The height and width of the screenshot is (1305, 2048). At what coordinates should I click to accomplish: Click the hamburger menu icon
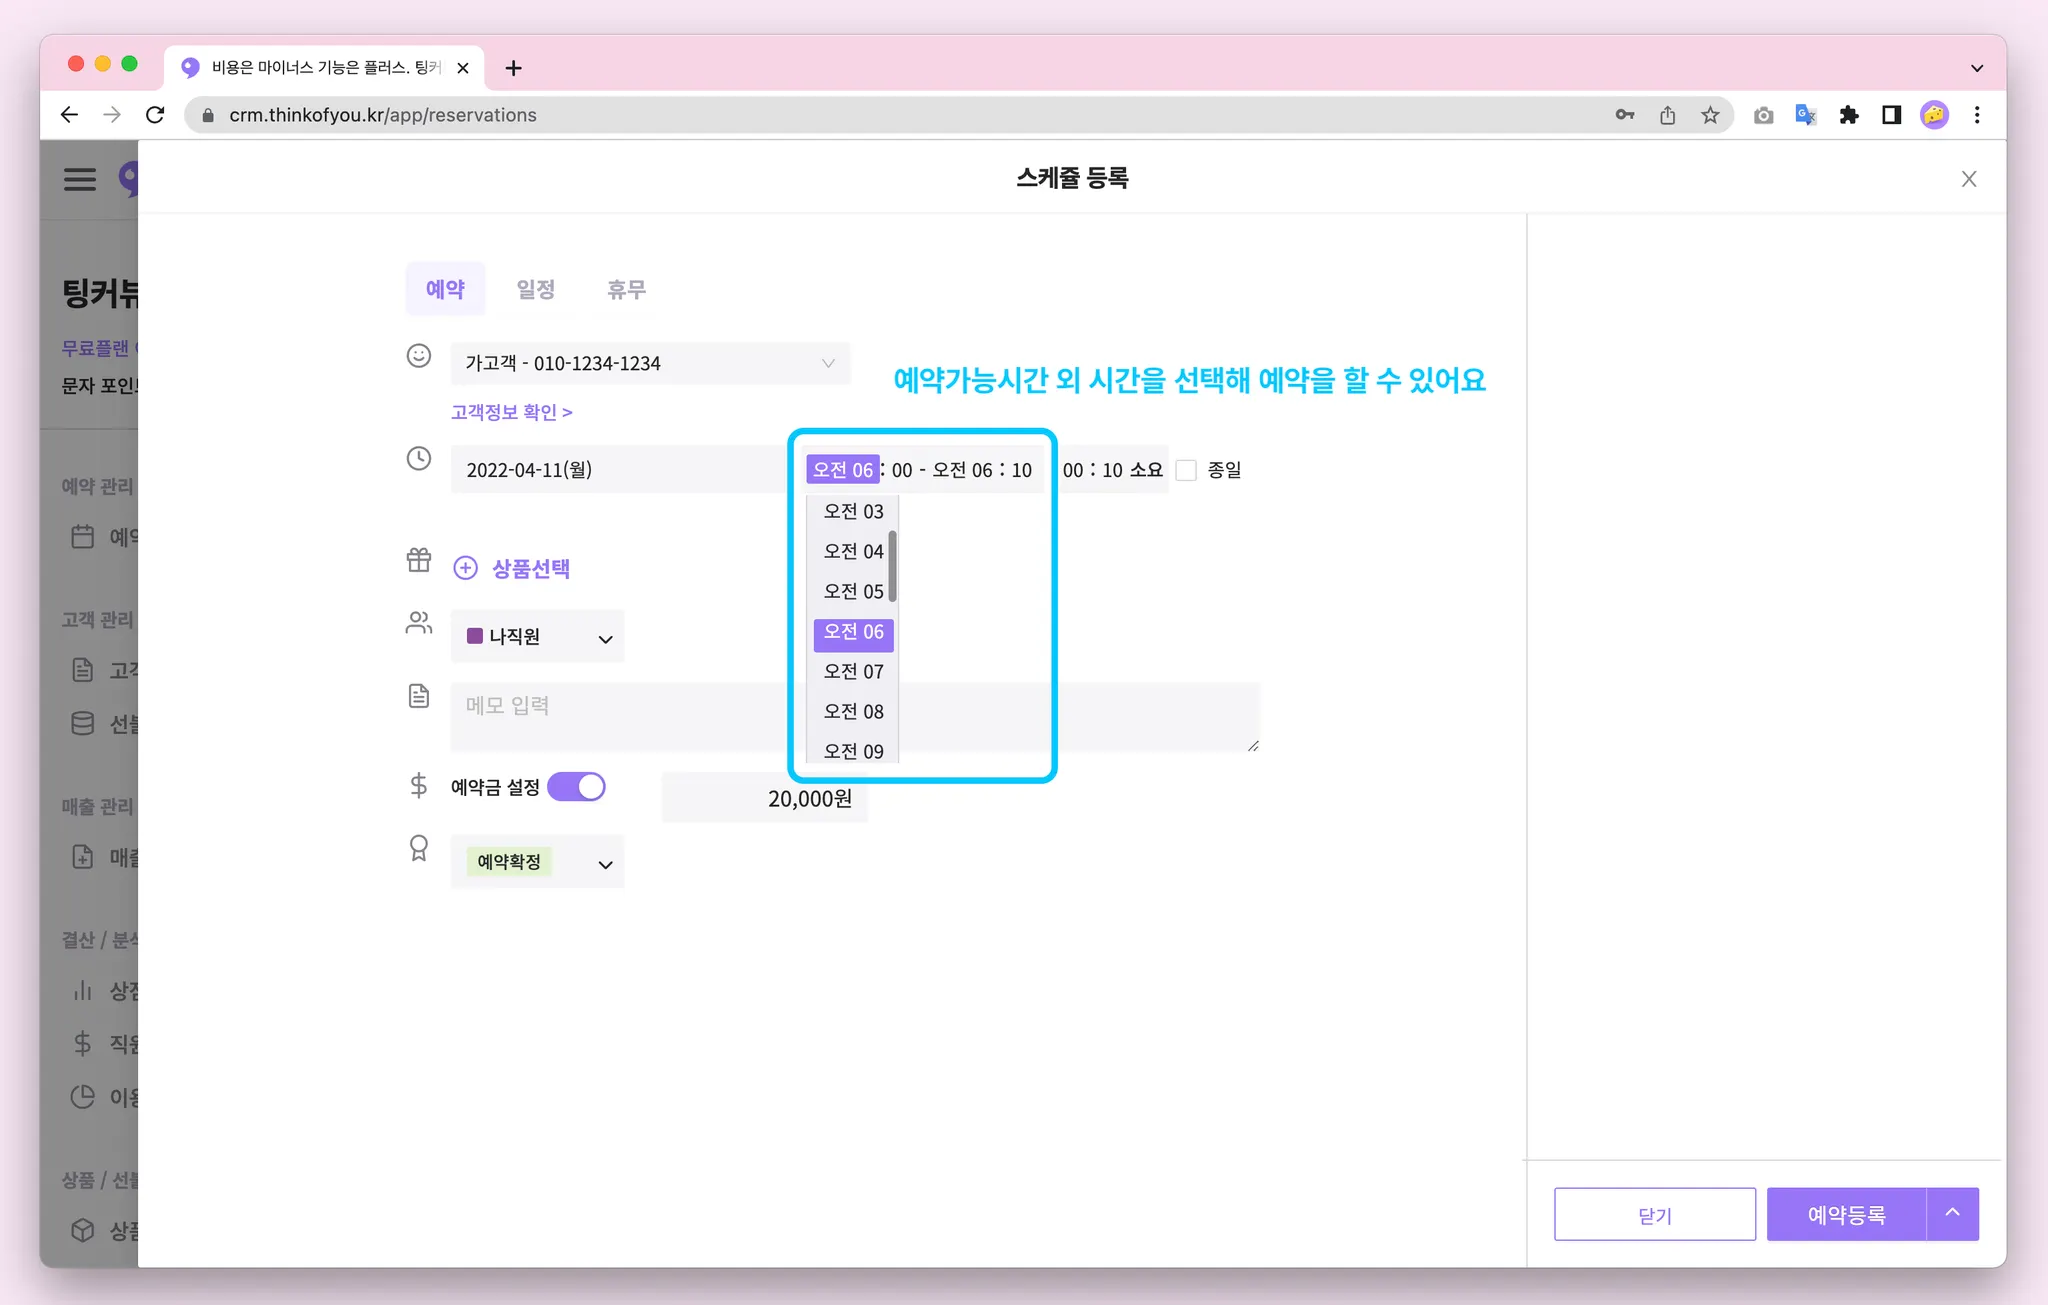click(x=80, y=179)
